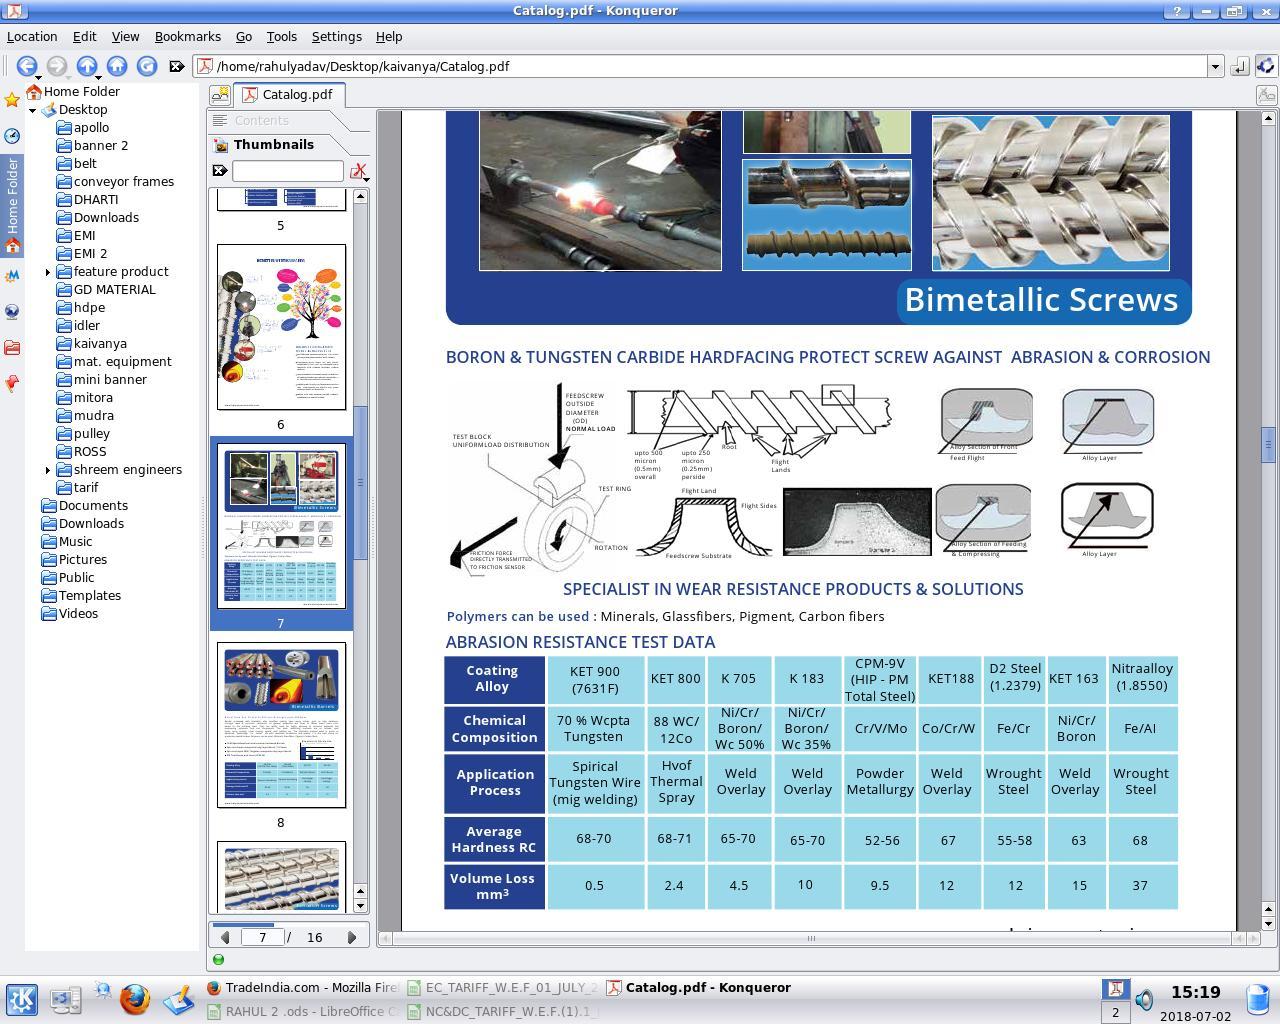
Task: Go up one folder level
Action: pyautogui.click(x=87, y=66)
